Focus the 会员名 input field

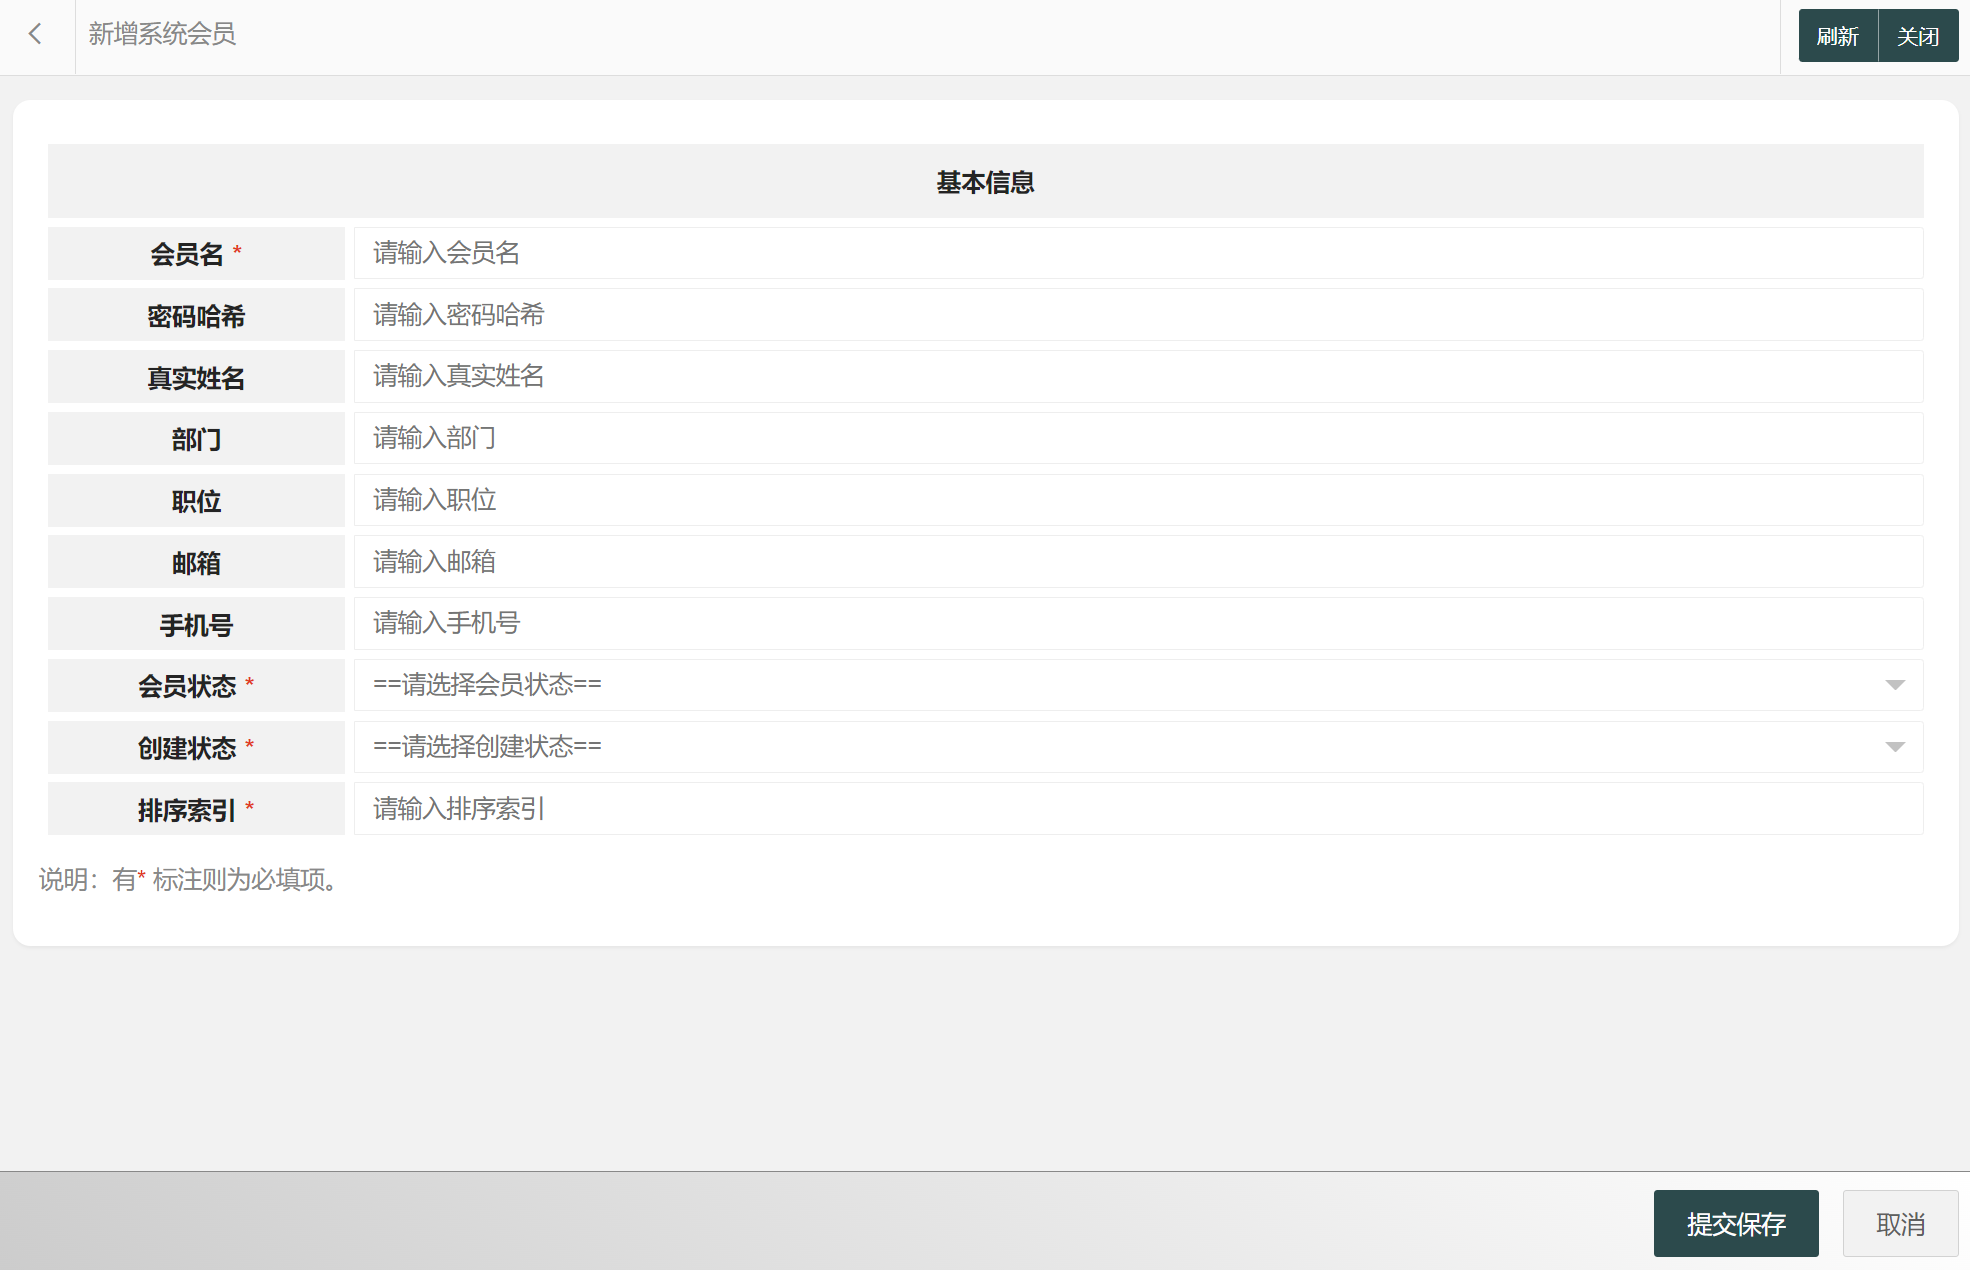point(1137,253)
